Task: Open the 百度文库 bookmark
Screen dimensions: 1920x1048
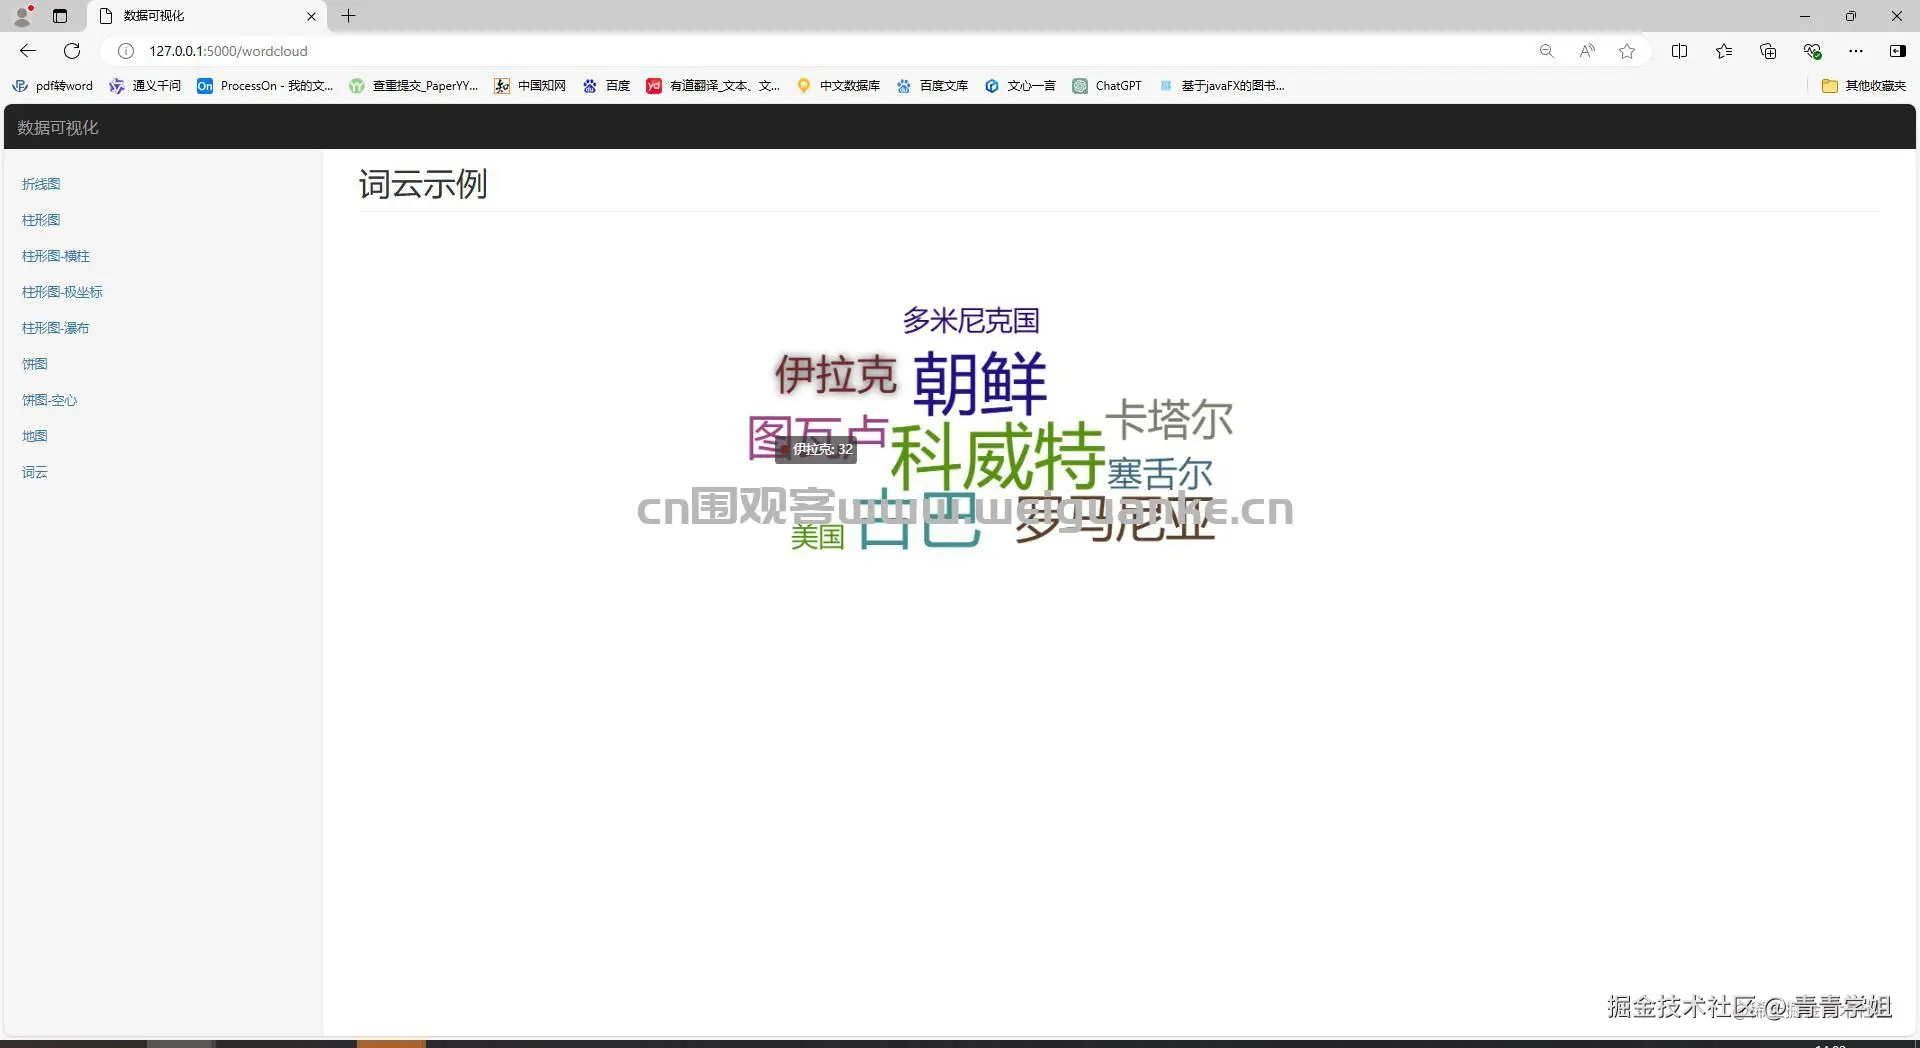Action: [x=932, y=86]
